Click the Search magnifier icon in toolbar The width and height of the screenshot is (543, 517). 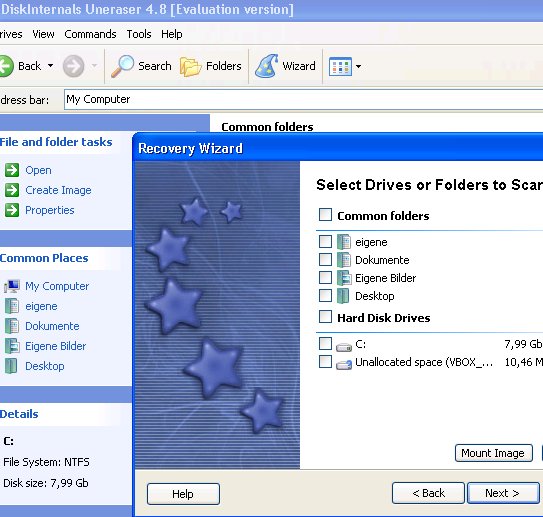coord(122,66)
